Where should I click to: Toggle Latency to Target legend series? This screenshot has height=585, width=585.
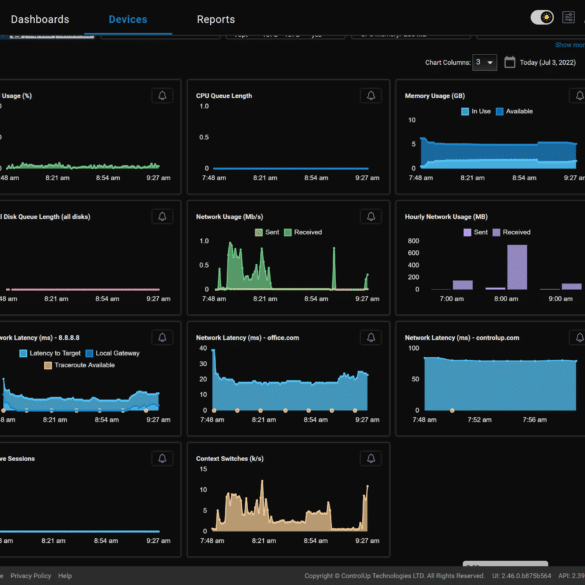coord(50,353)
